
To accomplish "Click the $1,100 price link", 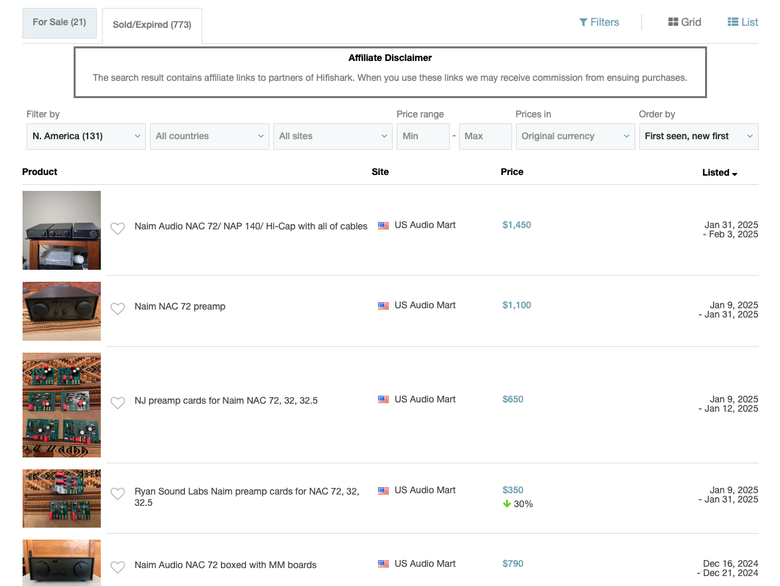I will 516,305.
